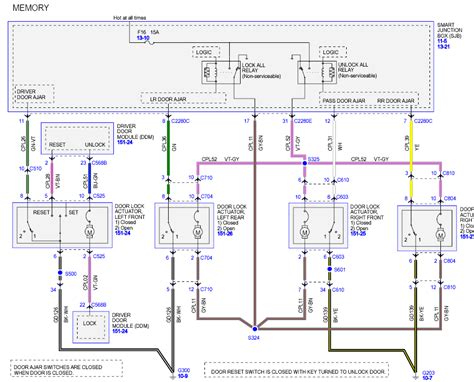Click the UNLOCK label in DDM box
The width and height of the screenshot is (474, 382).
(95, 145)
